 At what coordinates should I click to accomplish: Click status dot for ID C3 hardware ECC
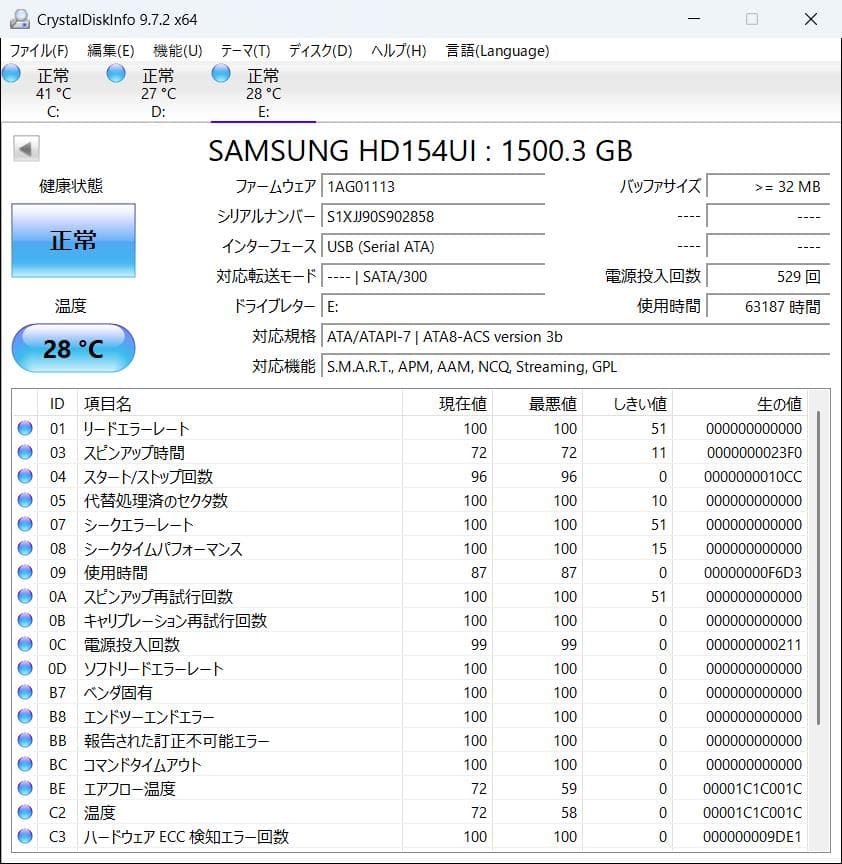click(25, 836)
